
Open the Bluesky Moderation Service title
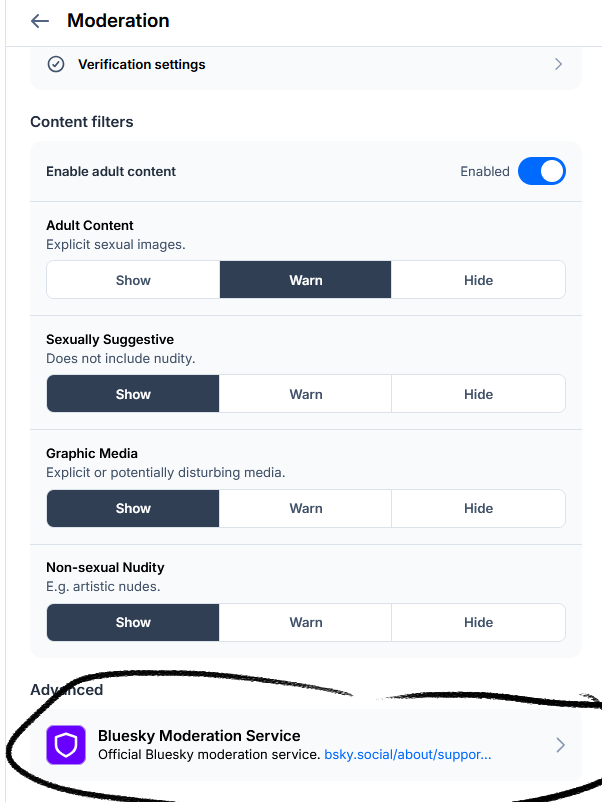(x=199, y=736)
